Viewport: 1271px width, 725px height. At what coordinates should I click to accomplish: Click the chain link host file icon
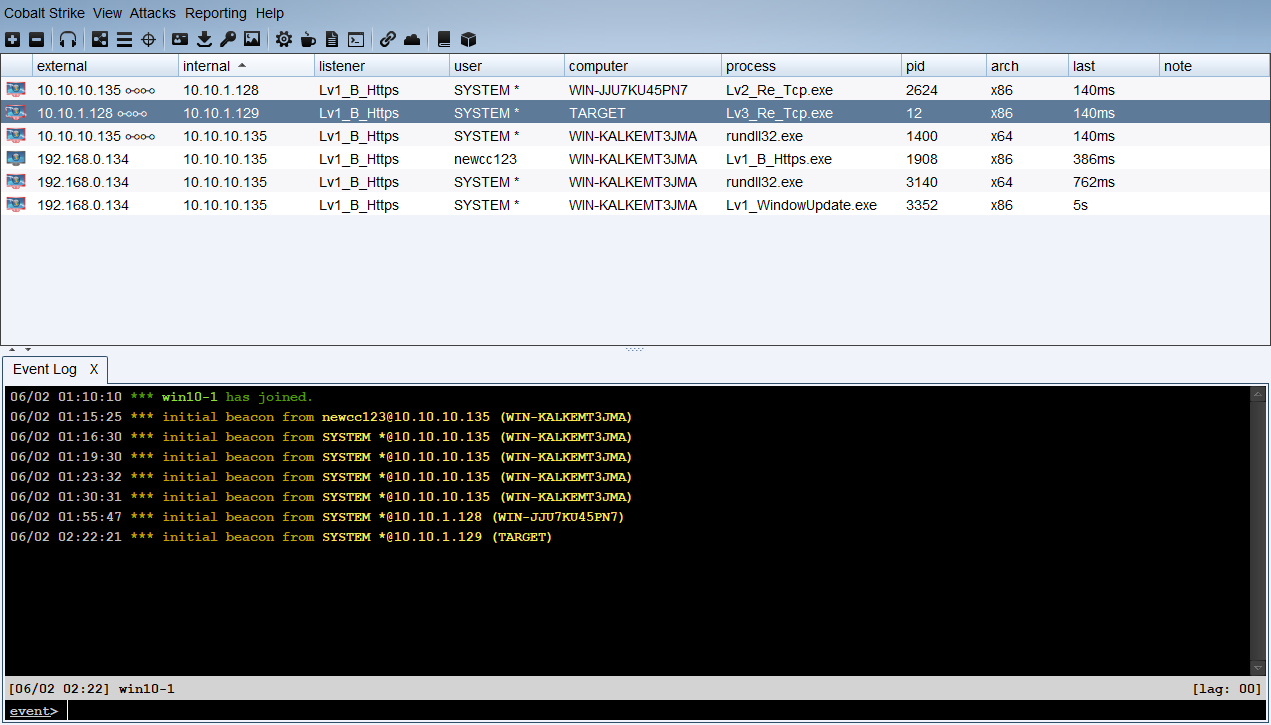(x=388, y=40)
